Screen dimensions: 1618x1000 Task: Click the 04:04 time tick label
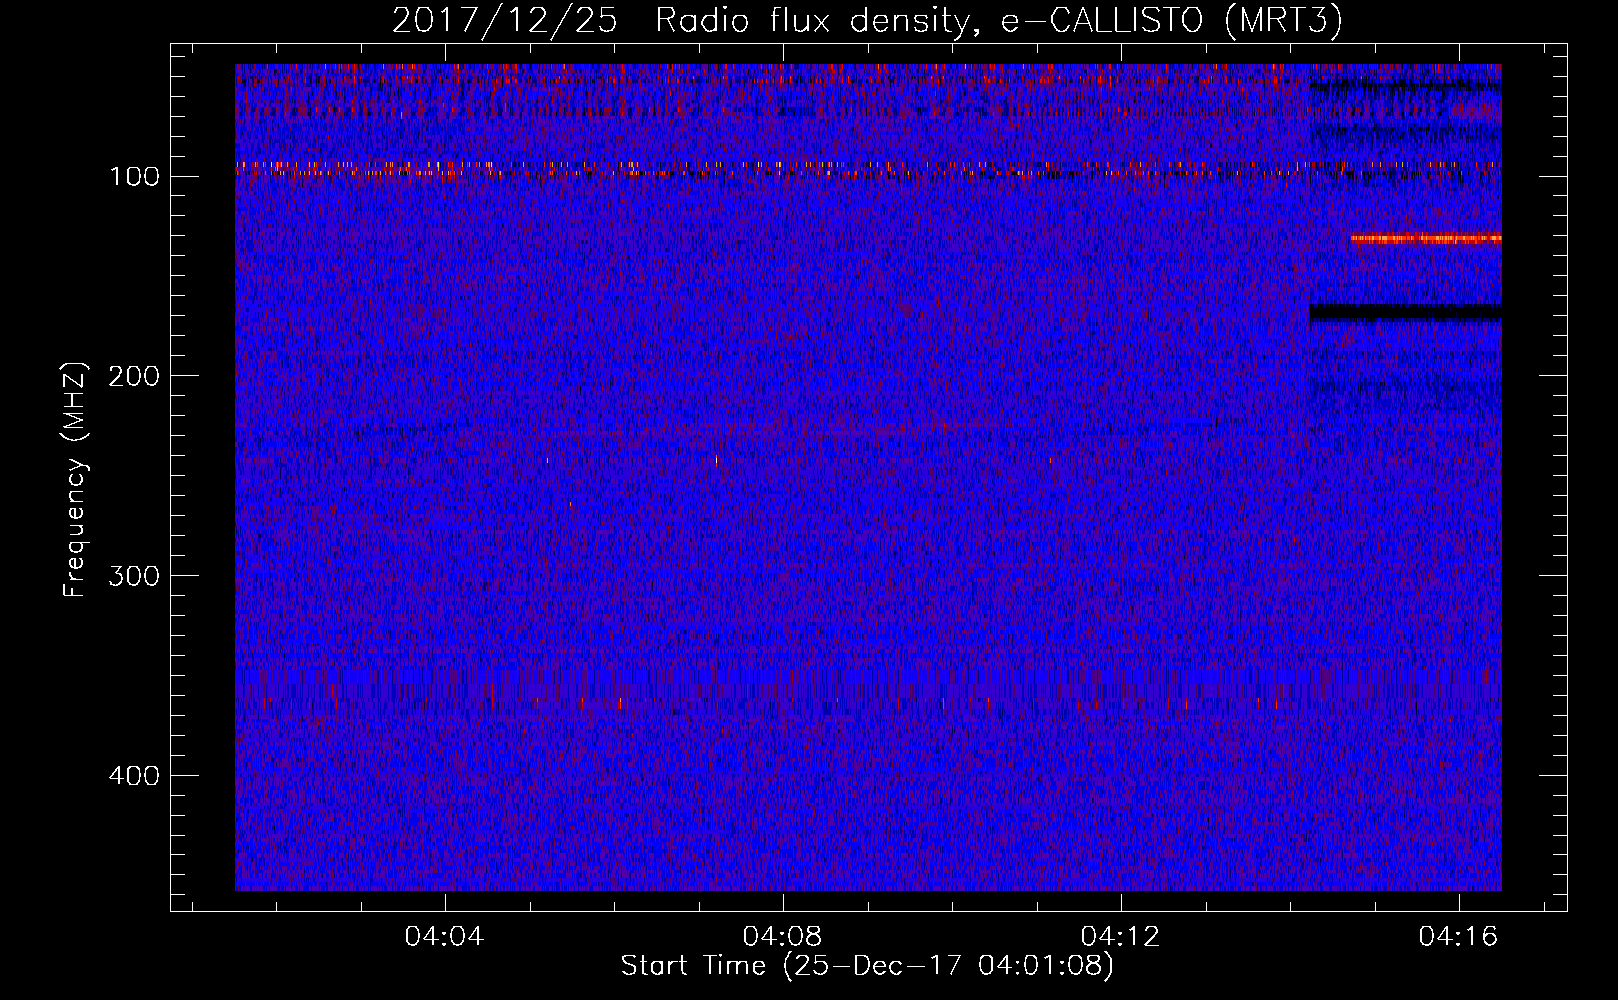(x=444, y=937)
